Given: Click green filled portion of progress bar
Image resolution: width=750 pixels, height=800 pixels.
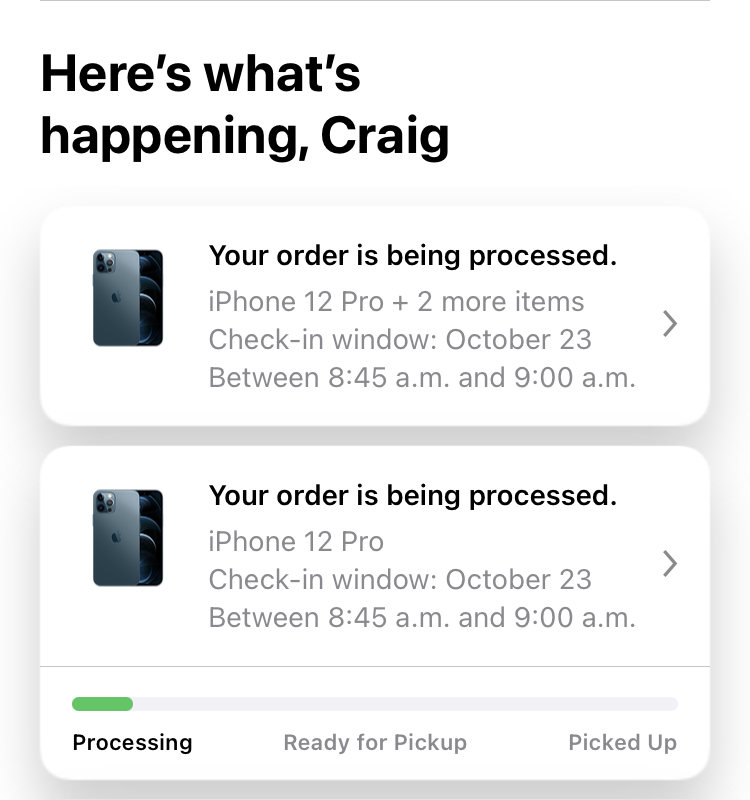Looking at the screenshot, I should pos(103,704).
